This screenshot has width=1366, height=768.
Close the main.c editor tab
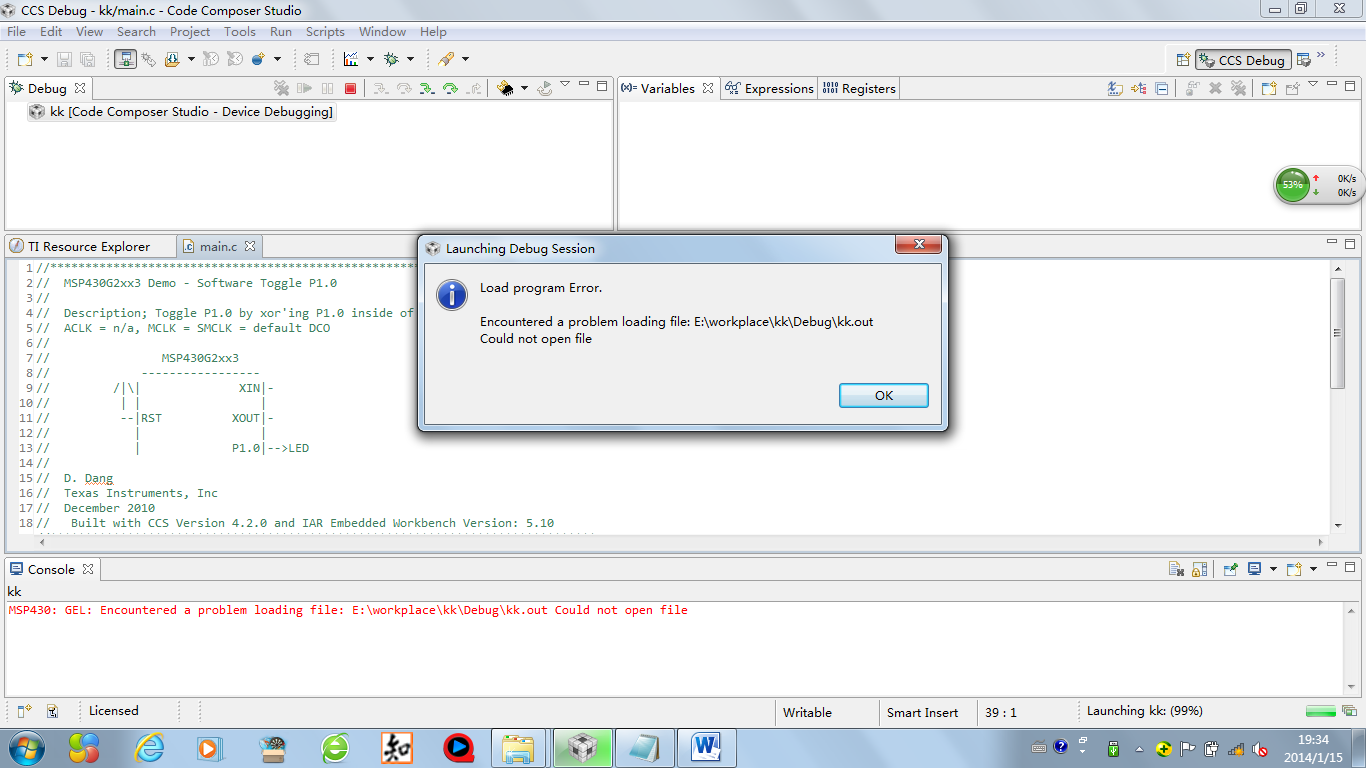250,246
